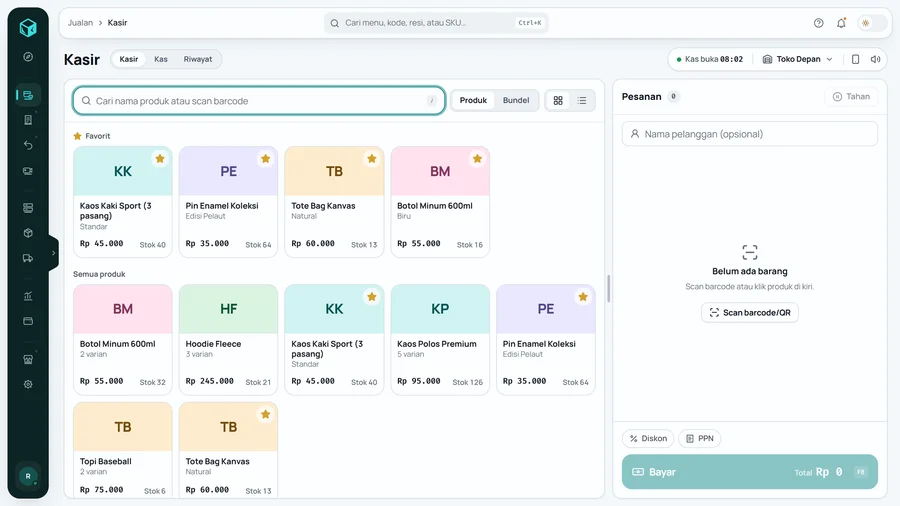The image size is (900, 506).
Task: Expand the sidebar with the chevron handle
Action: pyautogui.click(x=53, y=252)
